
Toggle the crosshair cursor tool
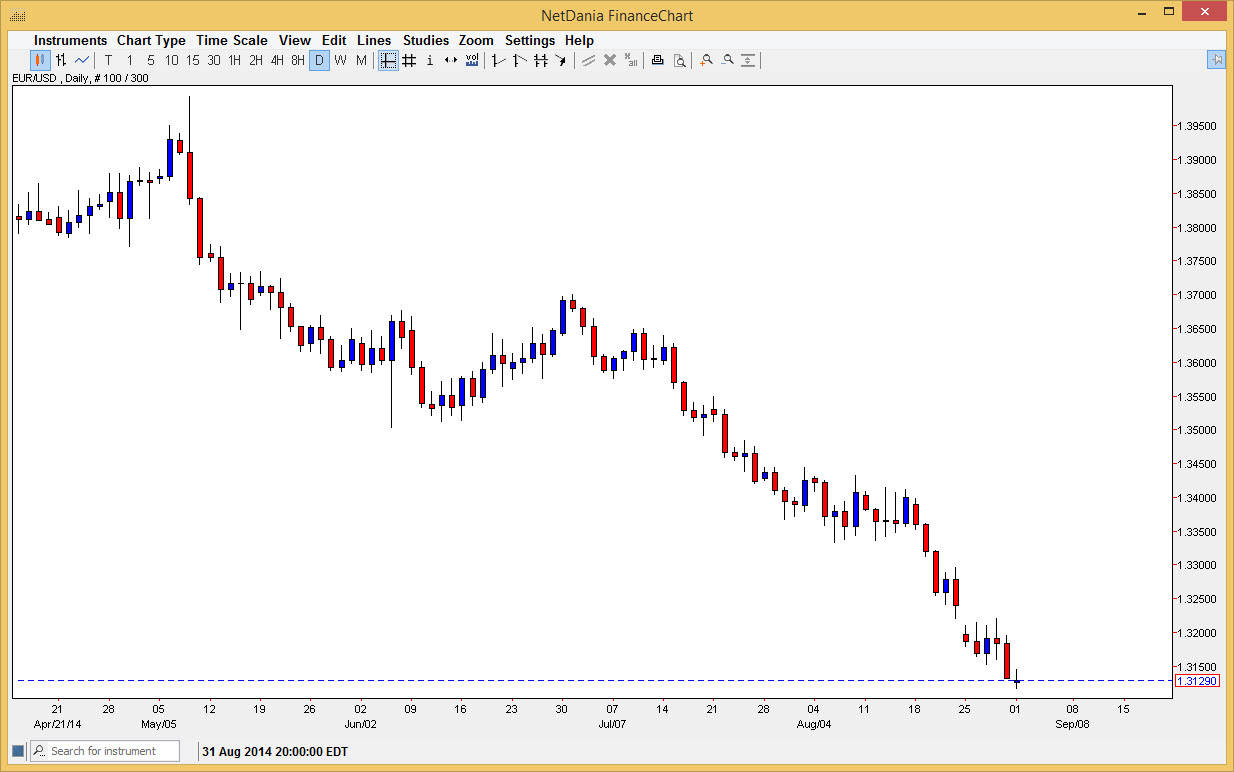tap(388, 60)
